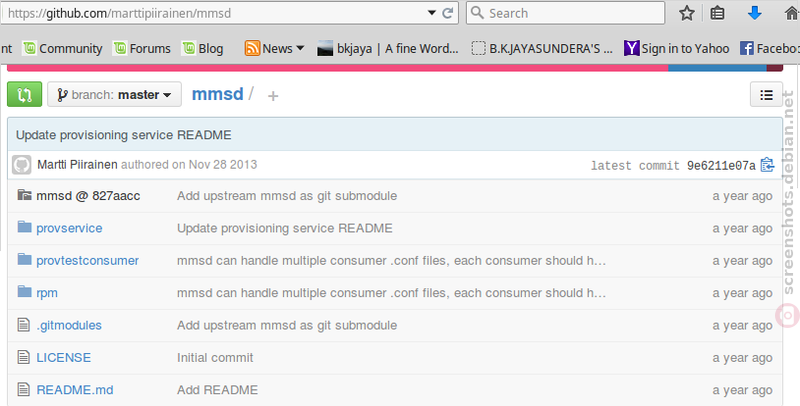
Task: Open the provservice folder
Action: [x=69, y=229]
